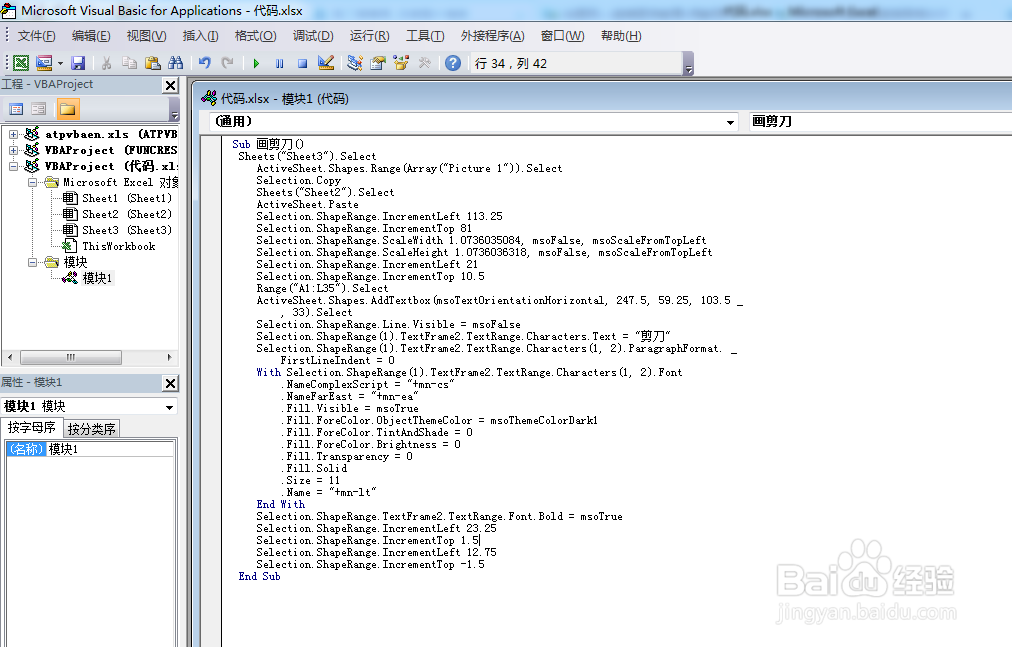This screenshot has width=1012, height=647.
Task: Pause execution with the Break icon
Action: [x=279, y=63]
